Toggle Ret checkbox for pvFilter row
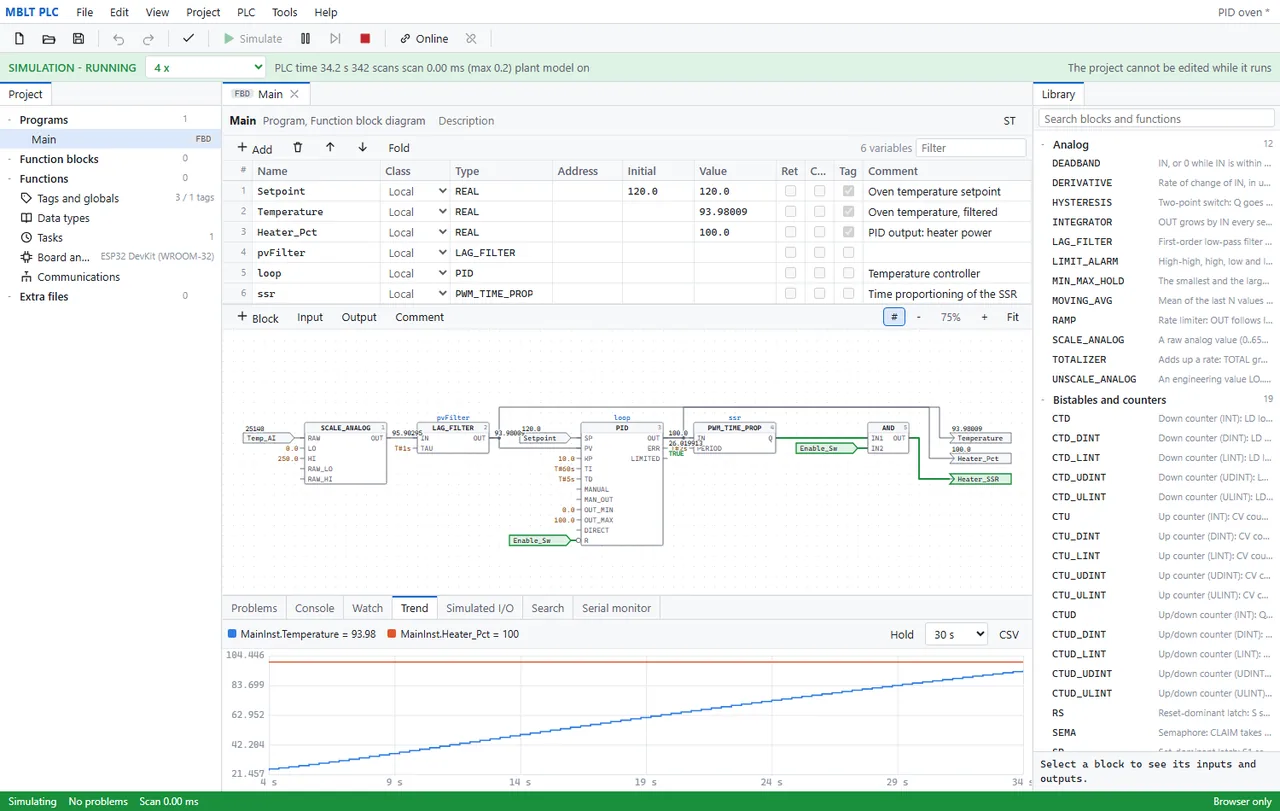Image resolution: width=1280 pixels, height=811 pixels. click(791, 253)
